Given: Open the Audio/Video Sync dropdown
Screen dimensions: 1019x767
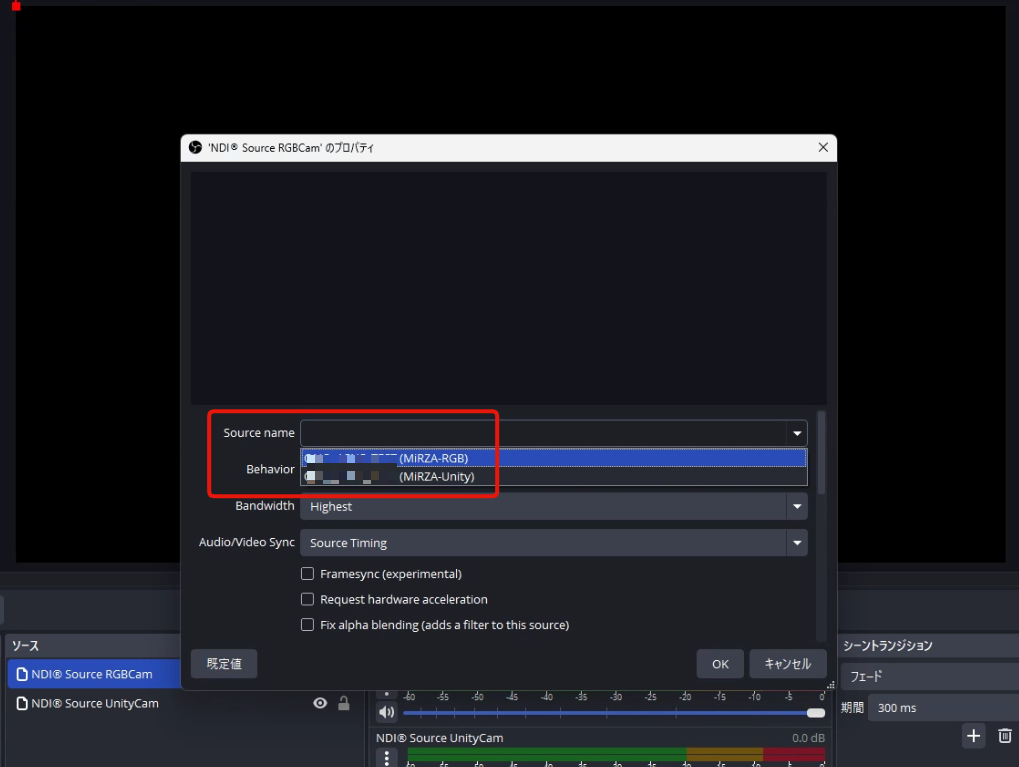Looking at the screenshot, I should pos(797,543).
